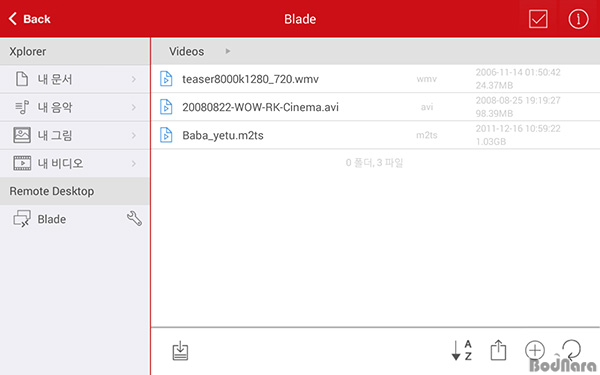Viewport: 600px width, 375px height.
Task: Click the 1.03GB size value
Action: [x=491, y=142]
